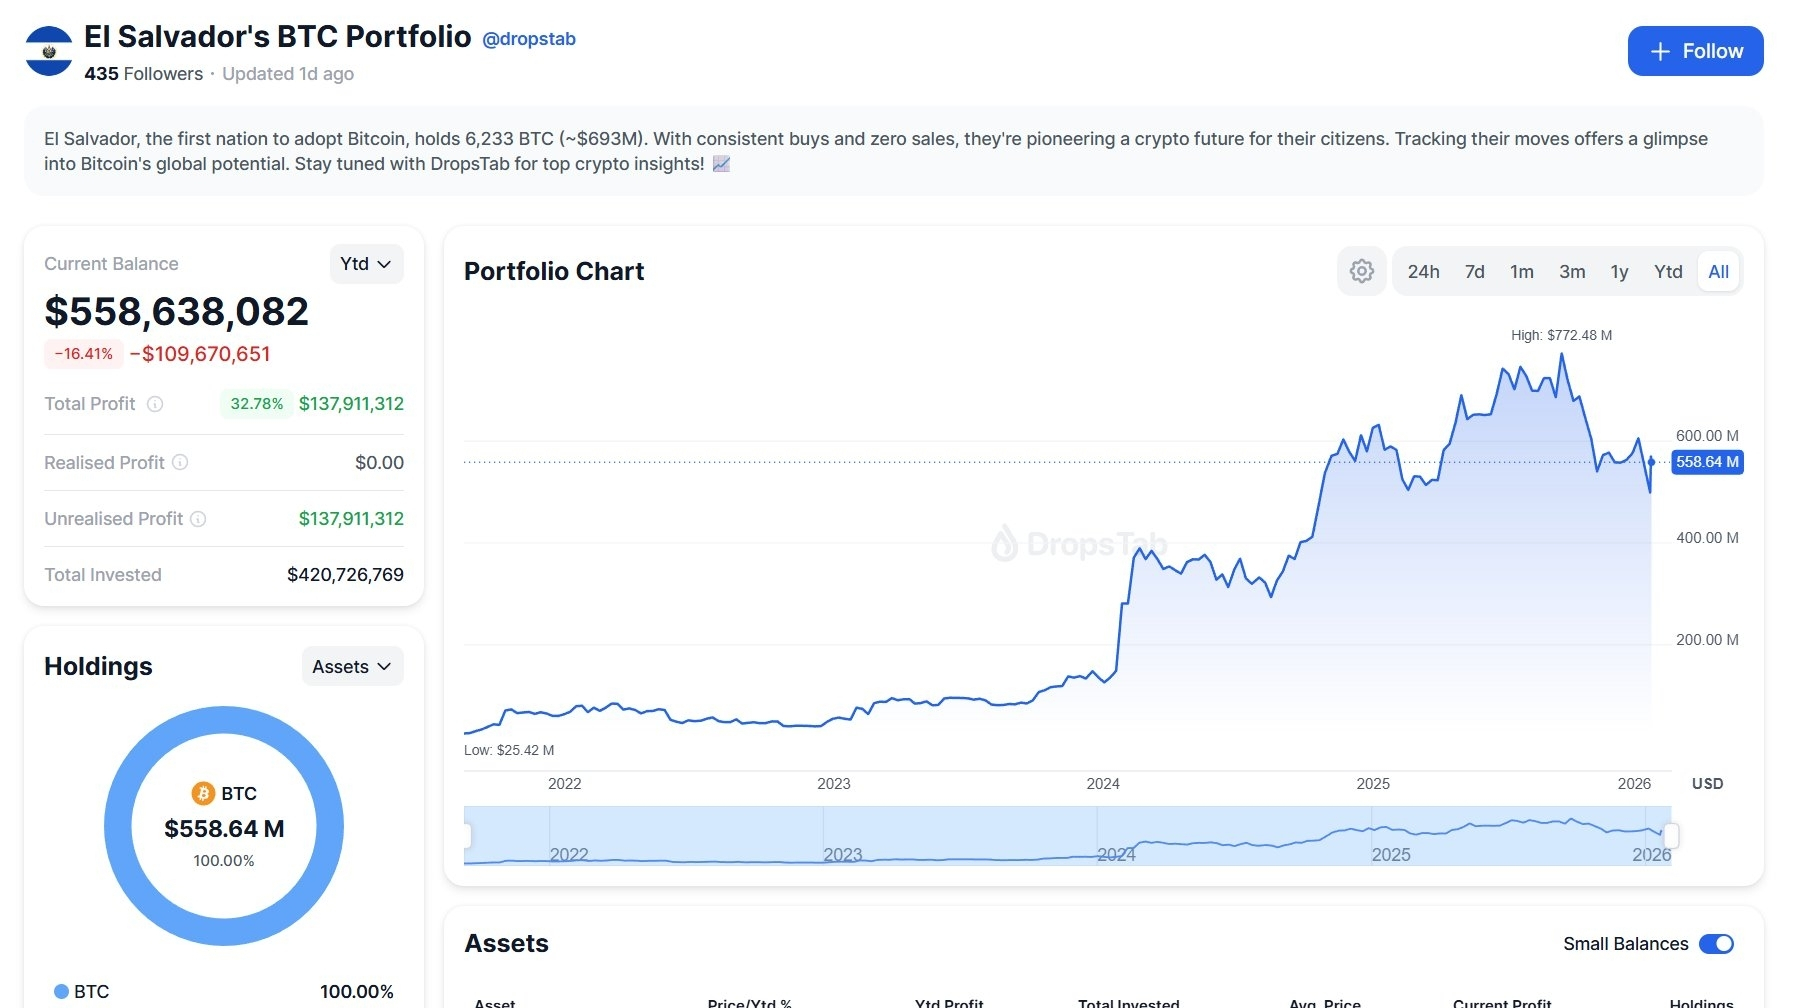Click the Unrealised Profit info icon

click(198, 519)
